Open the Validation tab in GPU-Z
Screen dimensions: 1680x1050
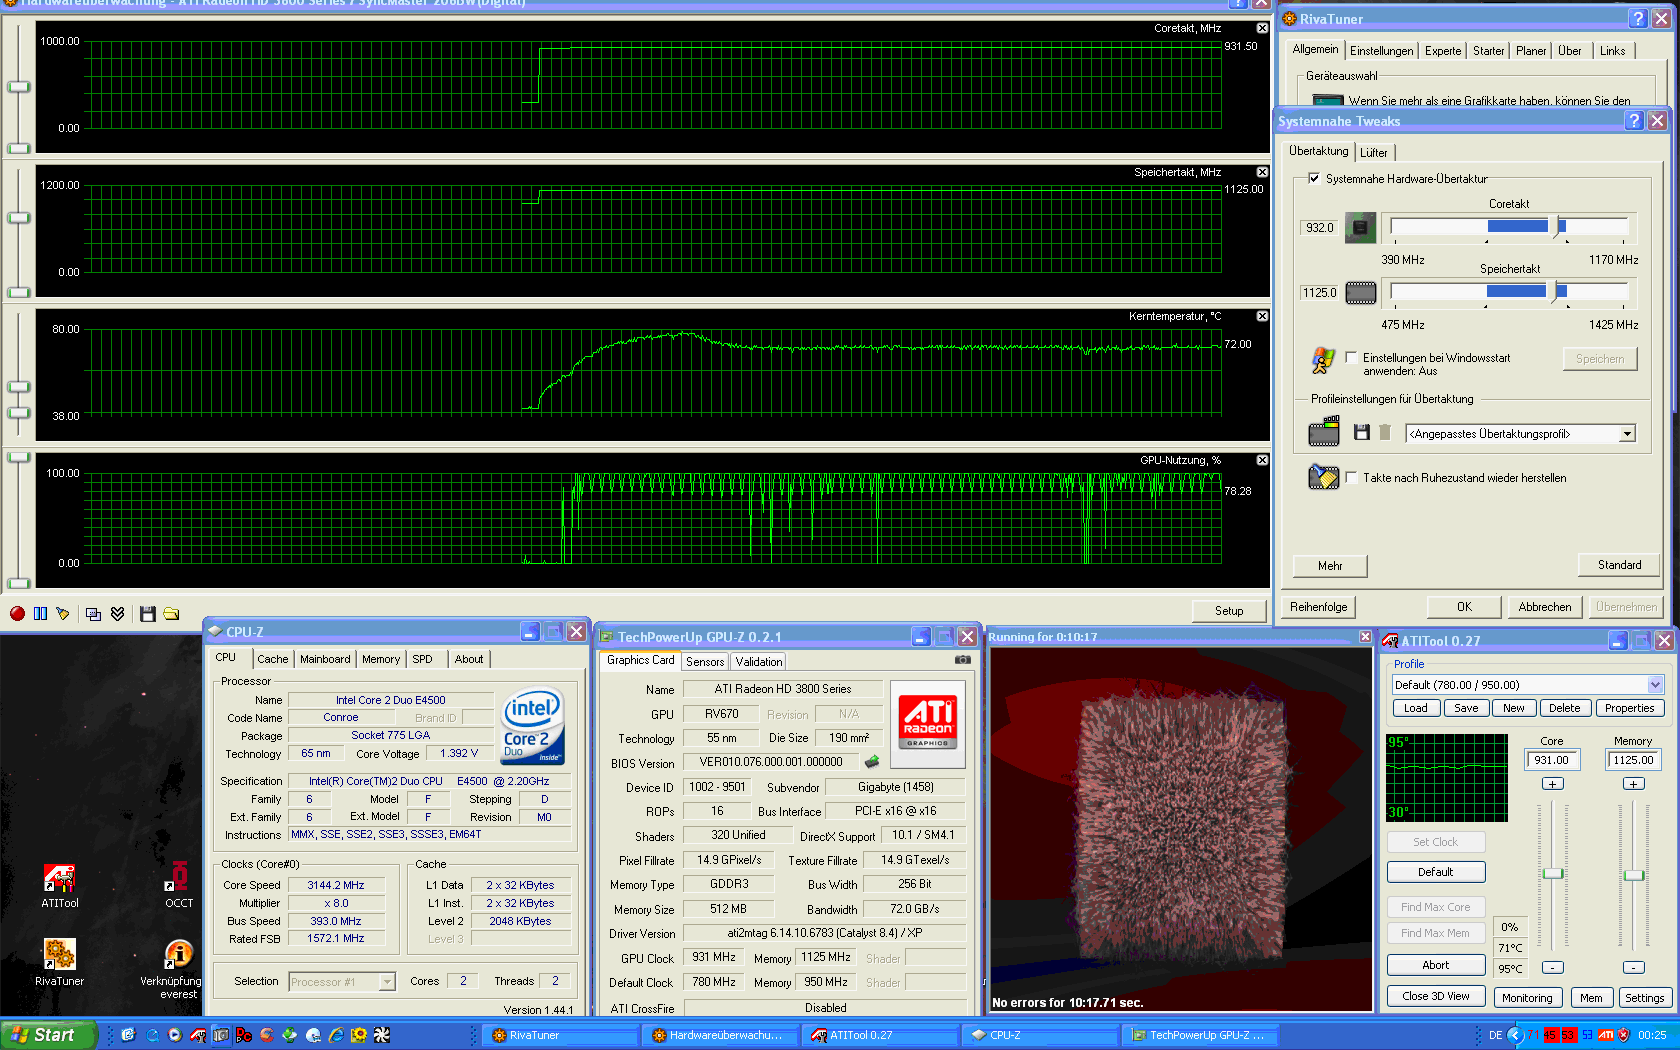759,662
